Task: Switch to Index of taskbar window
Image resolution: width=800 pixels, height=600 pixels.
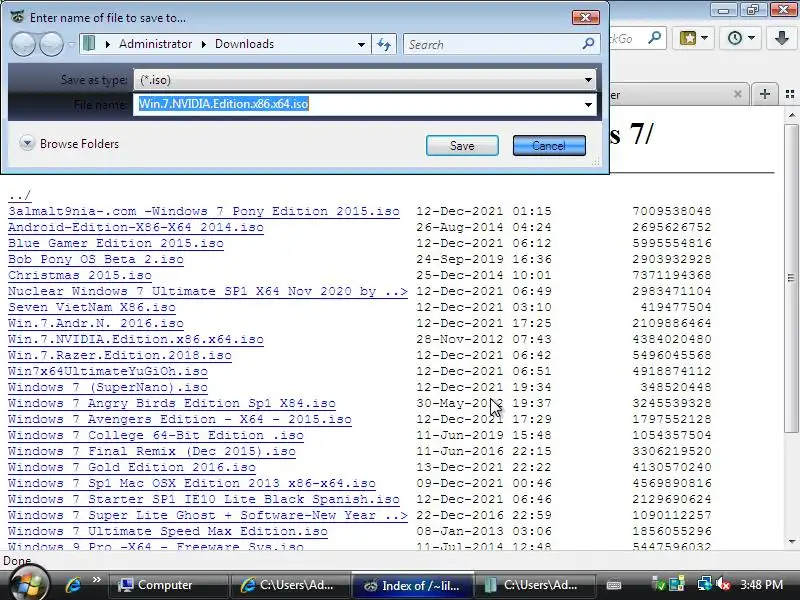Action: tap(412, 585)
